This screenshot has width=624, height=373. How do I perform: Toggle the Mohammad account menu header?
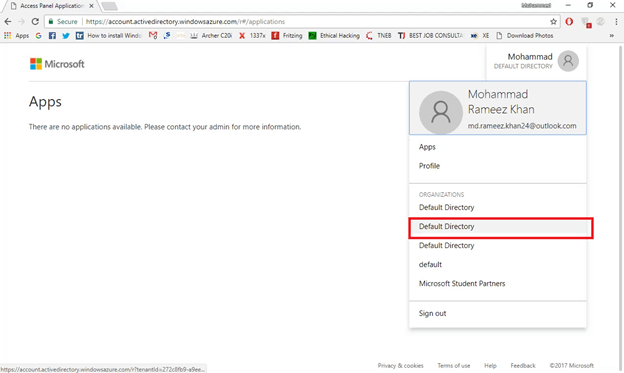click(536, 61)
